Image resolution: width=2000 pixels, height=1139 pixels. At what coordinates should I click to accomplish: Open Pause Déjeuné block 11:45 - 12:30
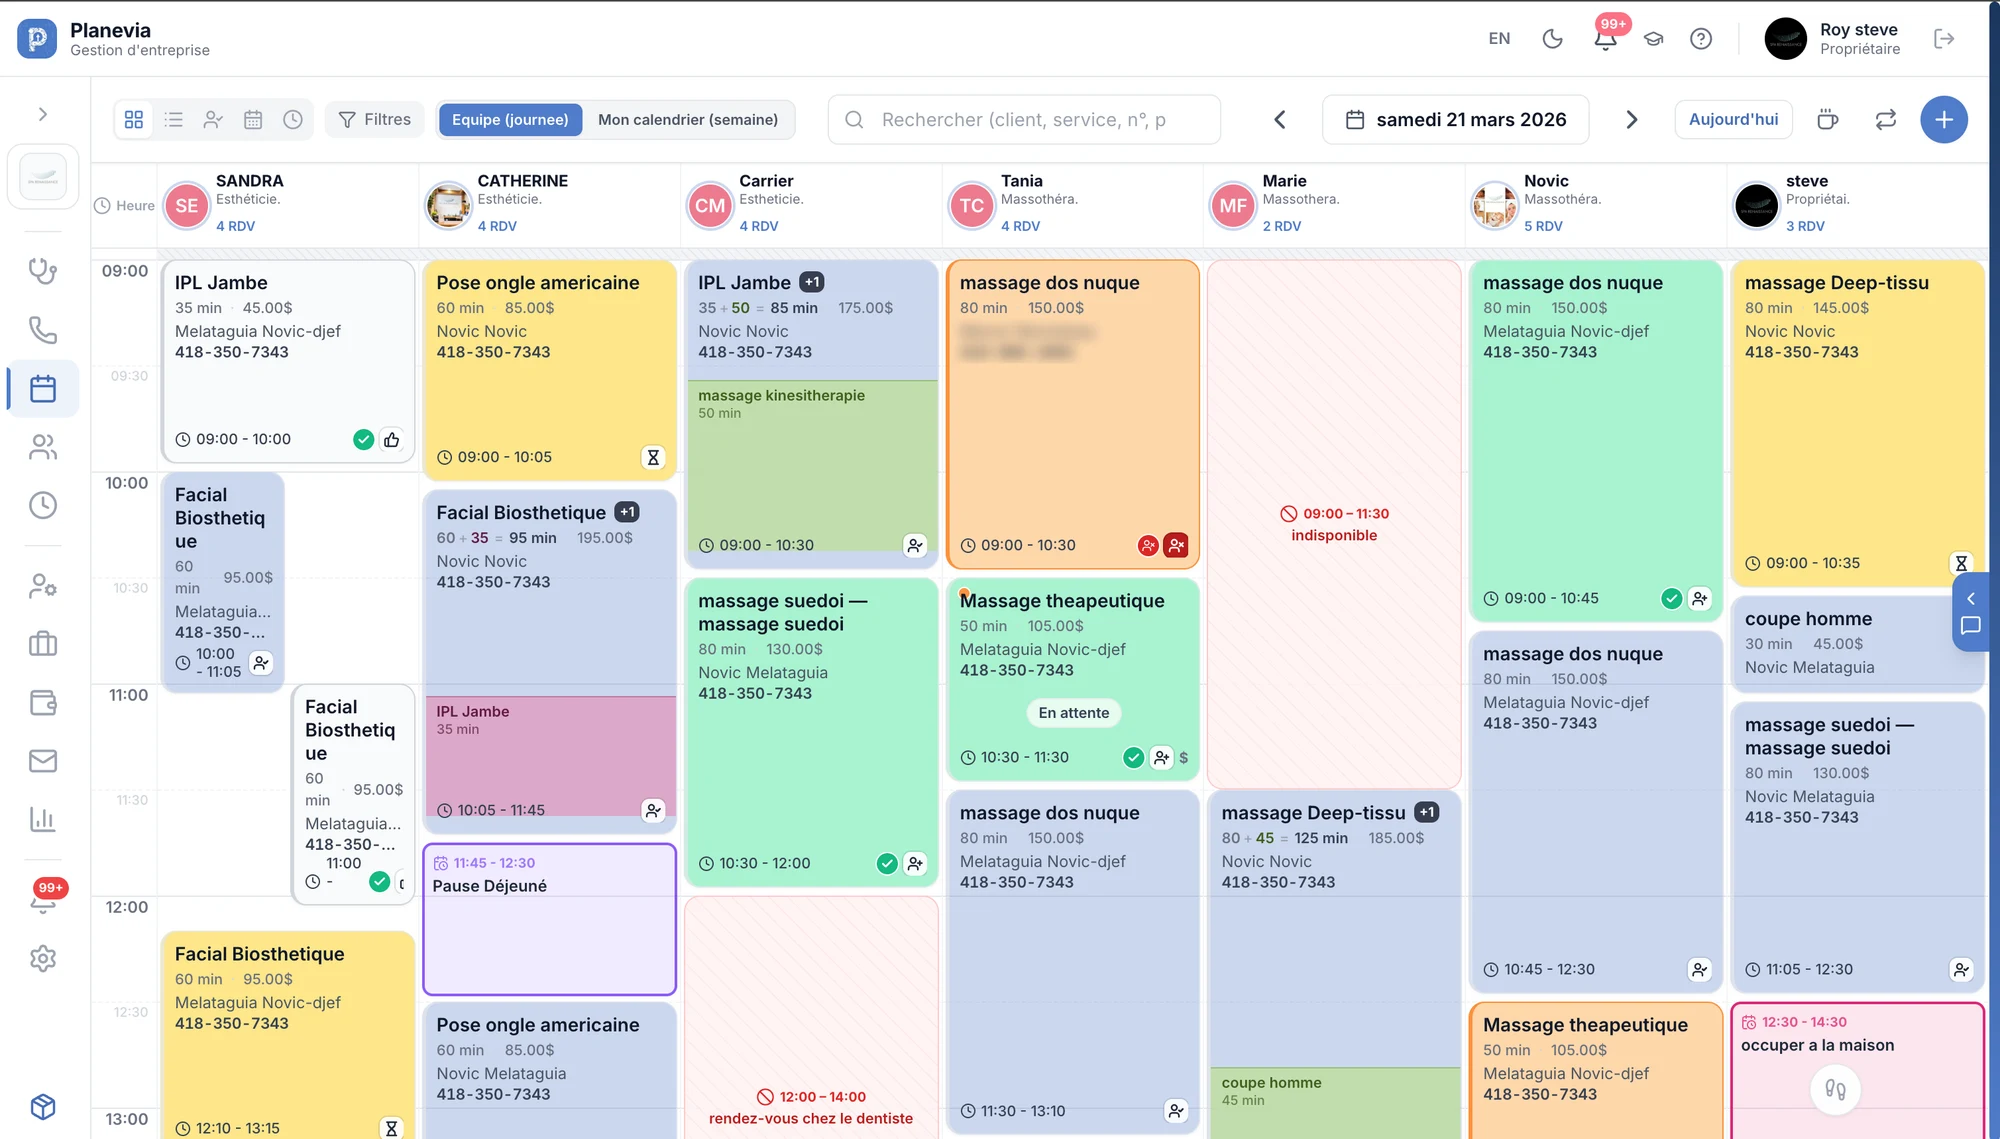click(x=549, y=919)
